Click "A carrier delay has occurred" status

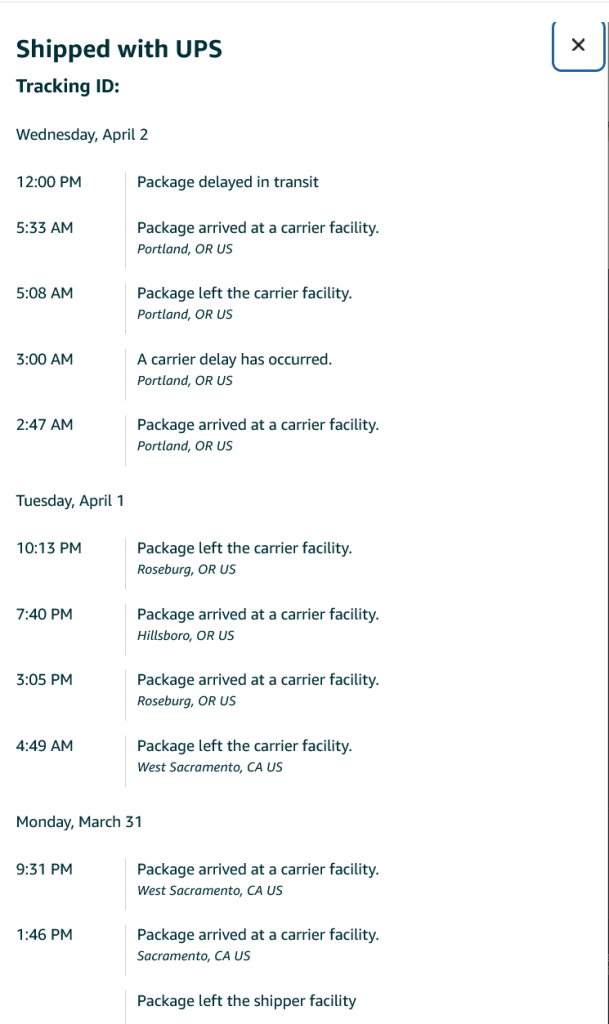[233, 359]
